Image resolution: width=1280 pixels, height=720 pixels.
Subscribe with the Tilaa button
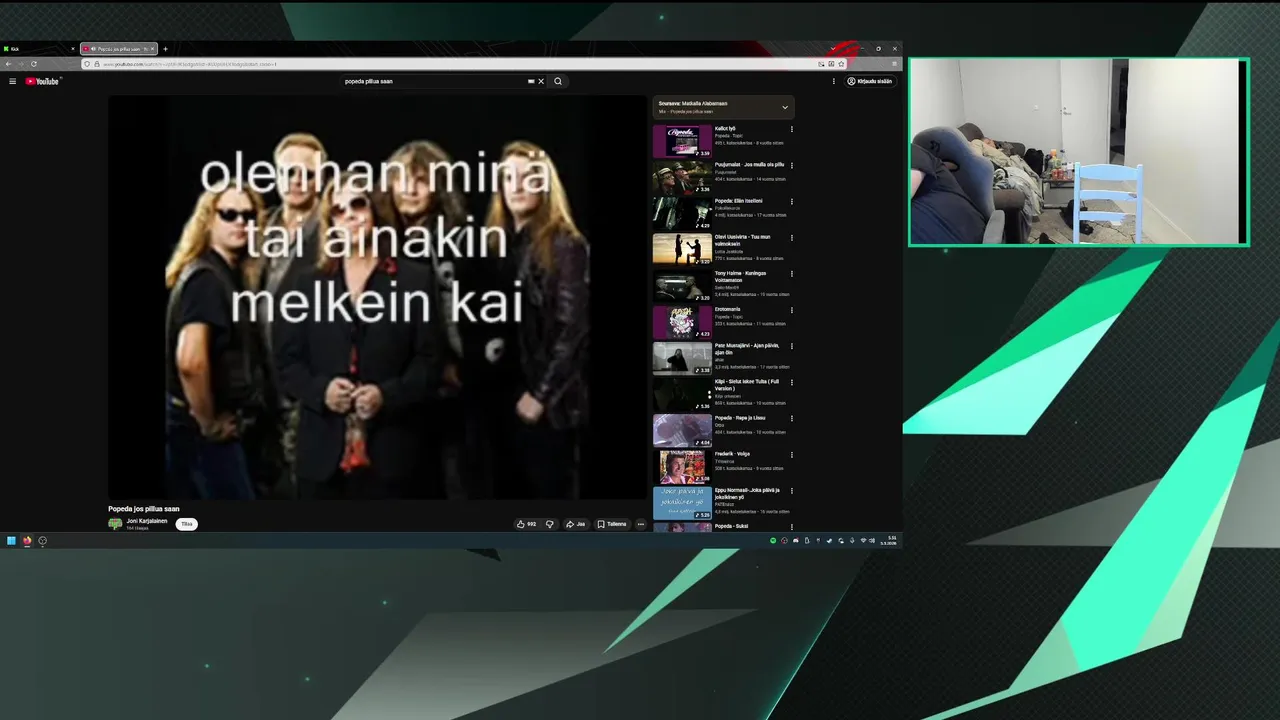186,524
